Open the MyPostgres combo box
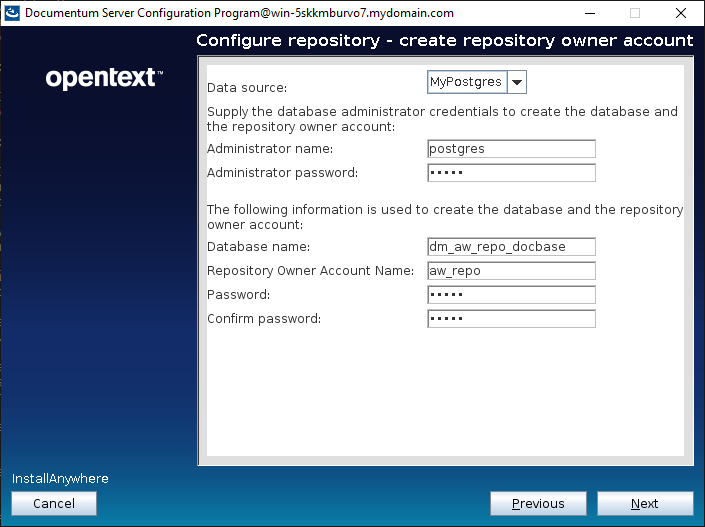The image size is (705, 527). point(467,82)
